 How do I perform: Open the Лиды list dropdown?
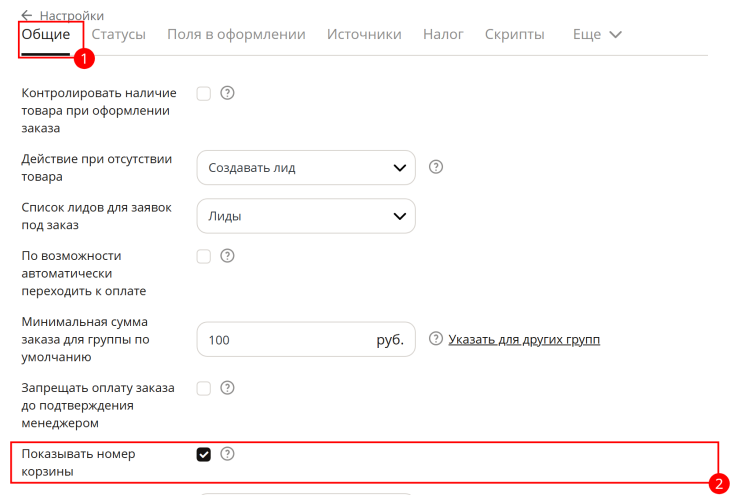coord(306,216)
